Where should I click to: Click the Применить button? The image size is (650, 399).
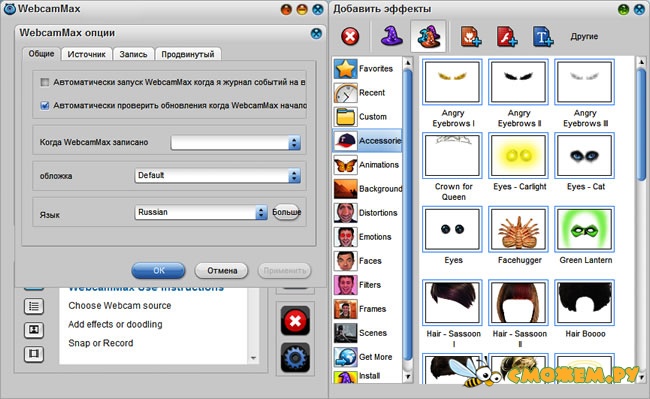[285, 271]
